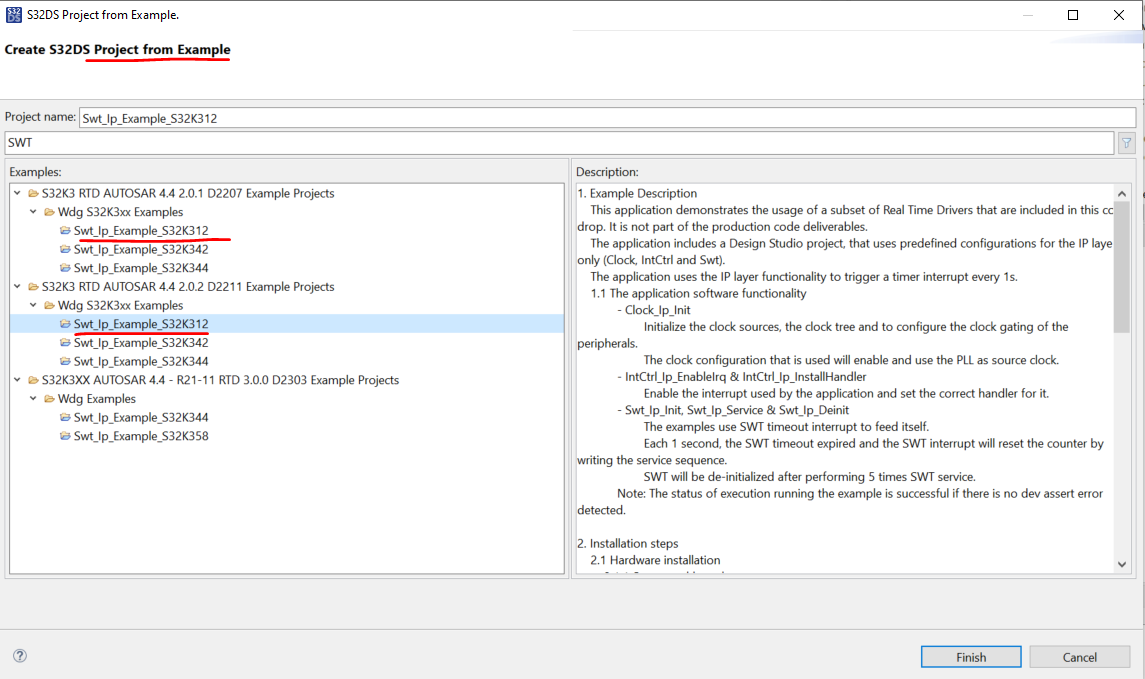
Task: Click the folder icon beside Wdg Examples
Action: (x=49, y=399)
